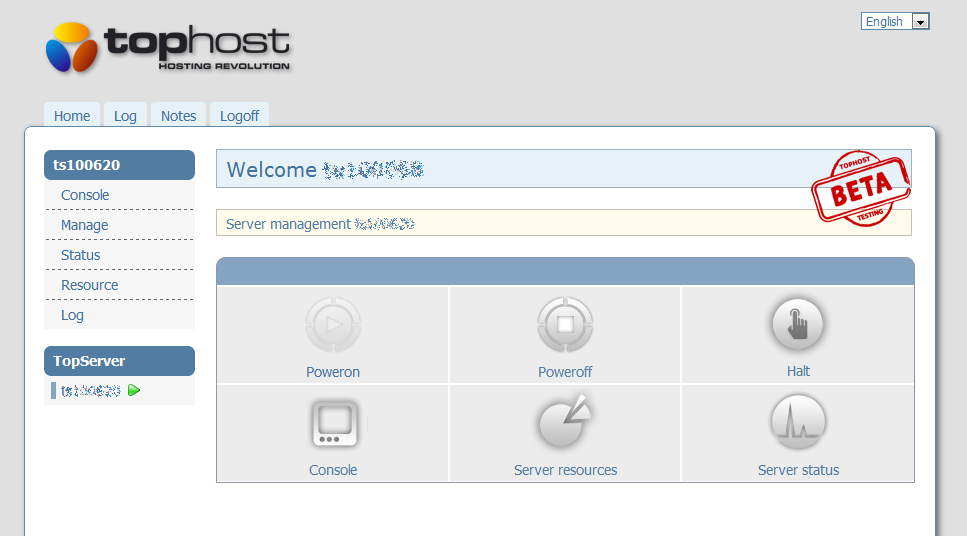This screenshot has width=967, height=536.
Task: Click the tophost logo
Action: pyautogui.click(x=168, y=47)
